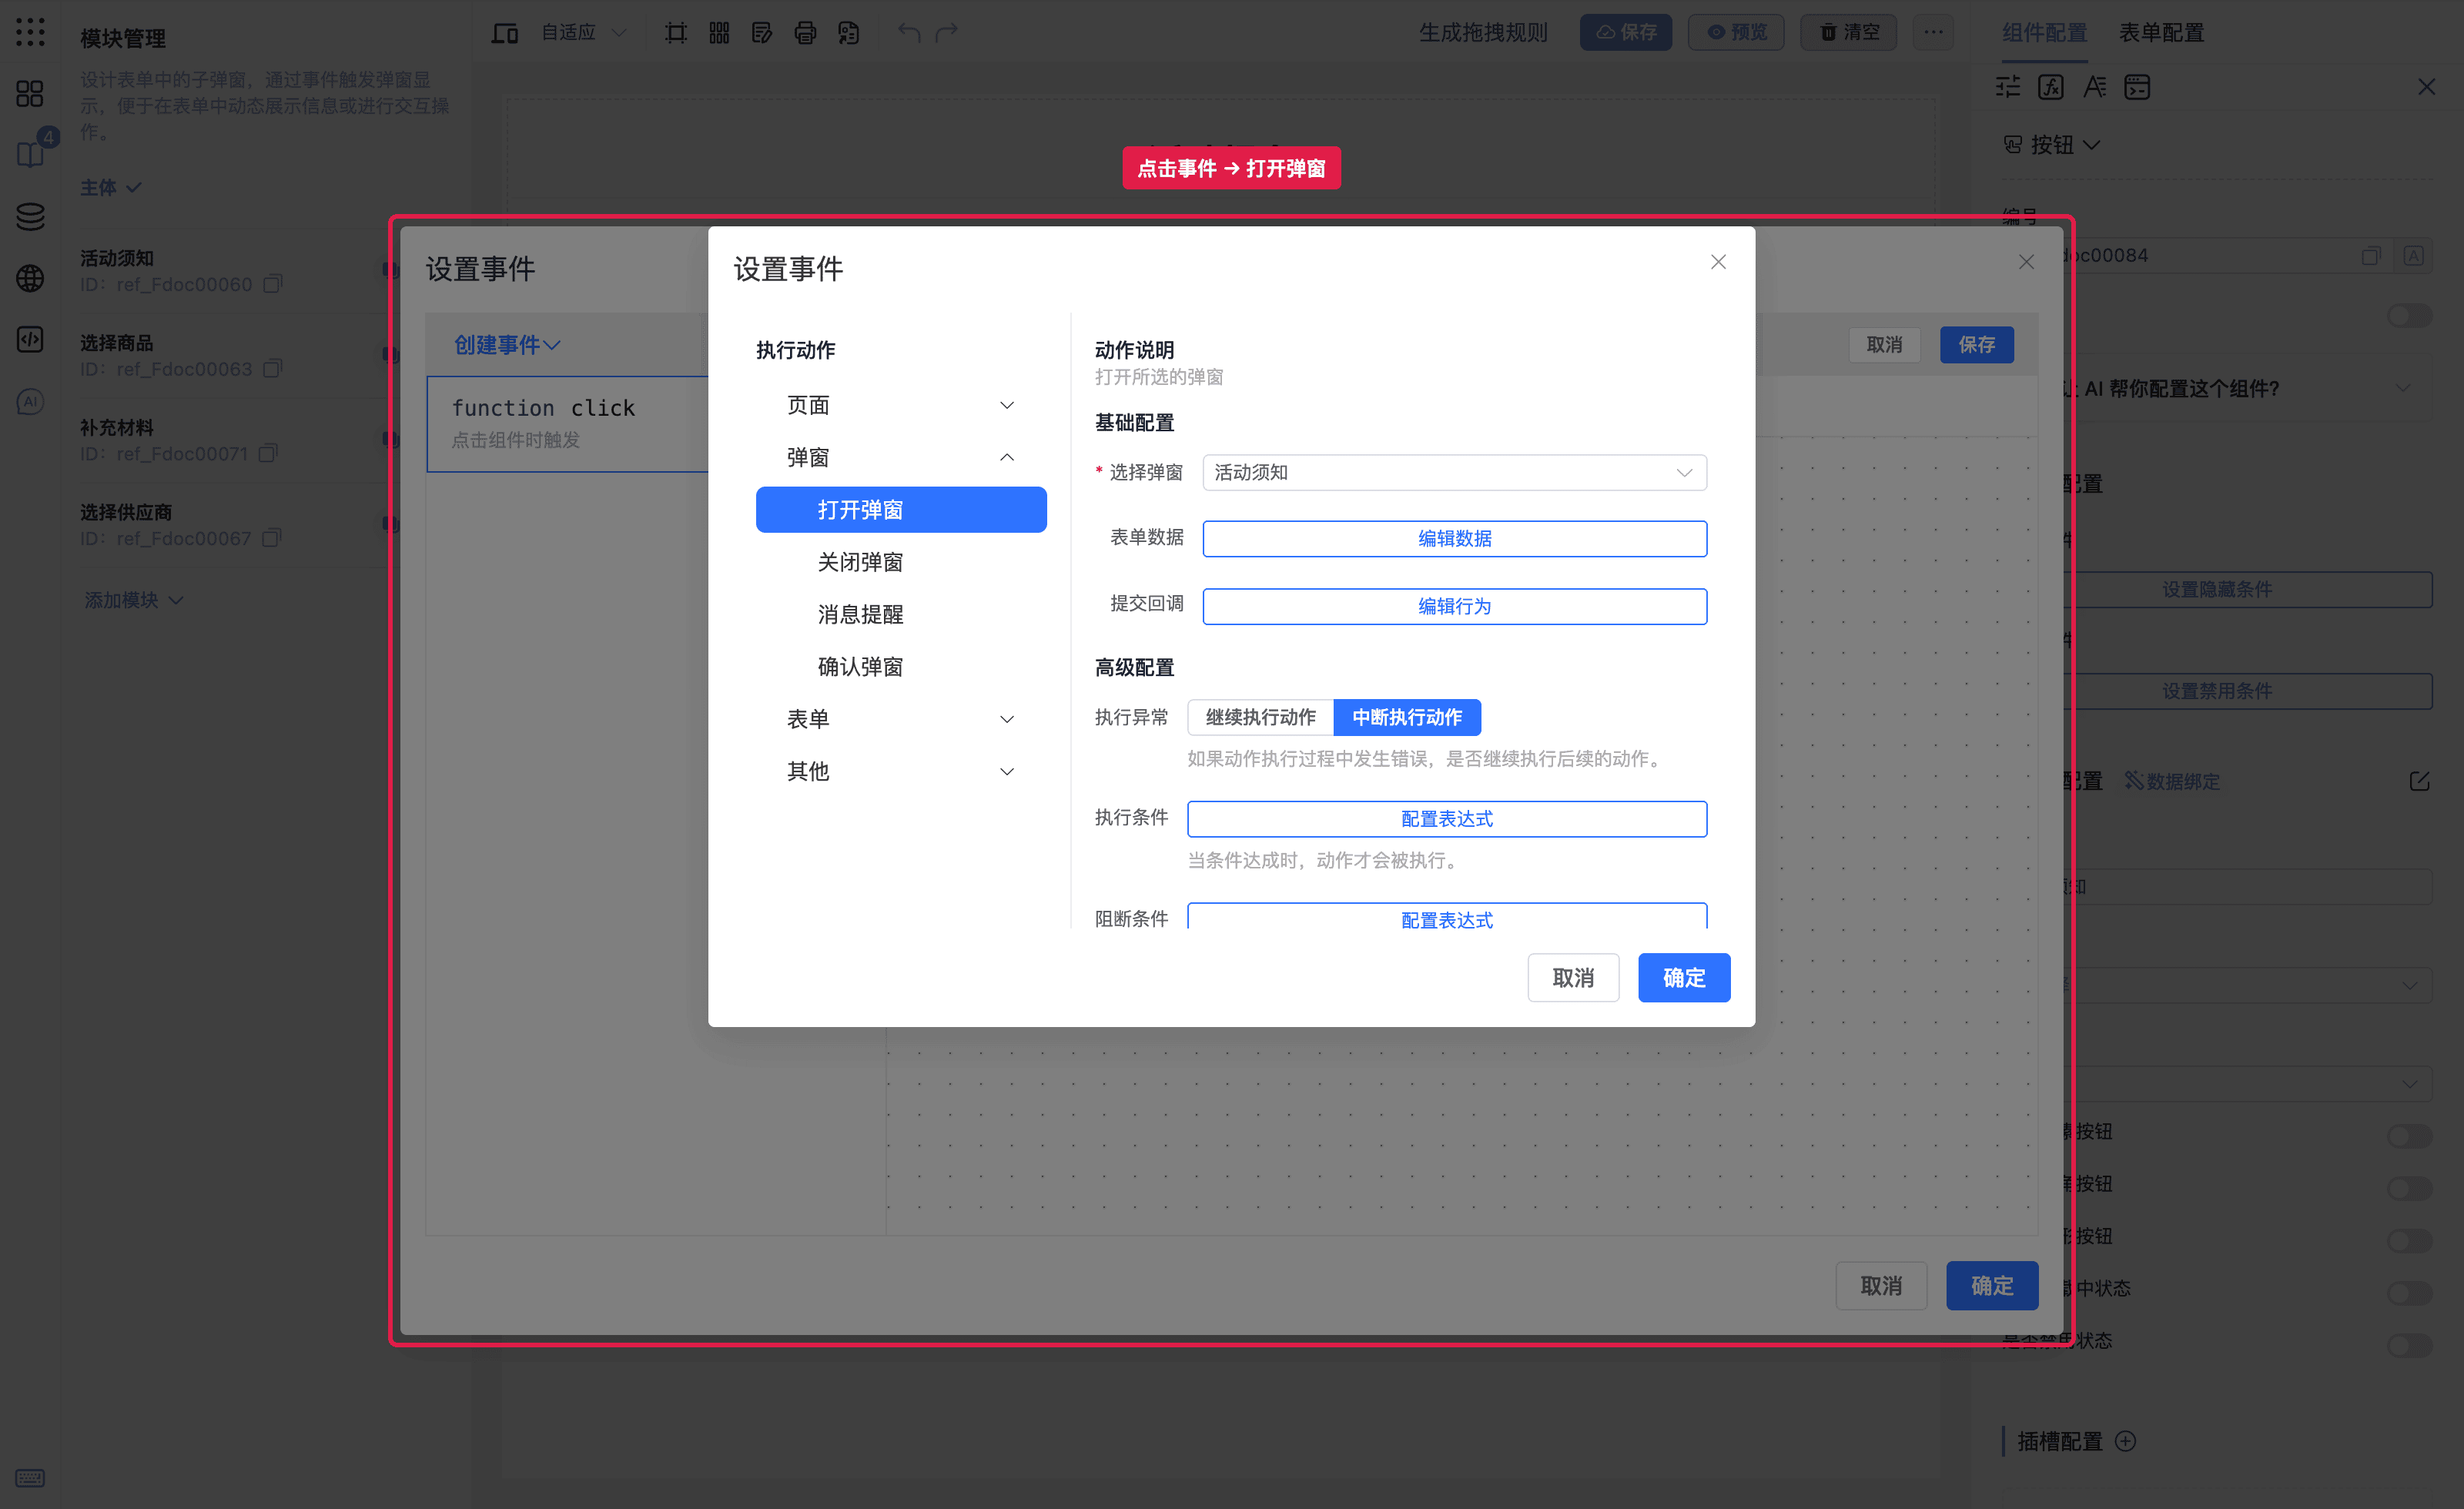Click the add slot plus icon beside 插槽配置
The image size is (2464, 1509).
[2126, 1441]
